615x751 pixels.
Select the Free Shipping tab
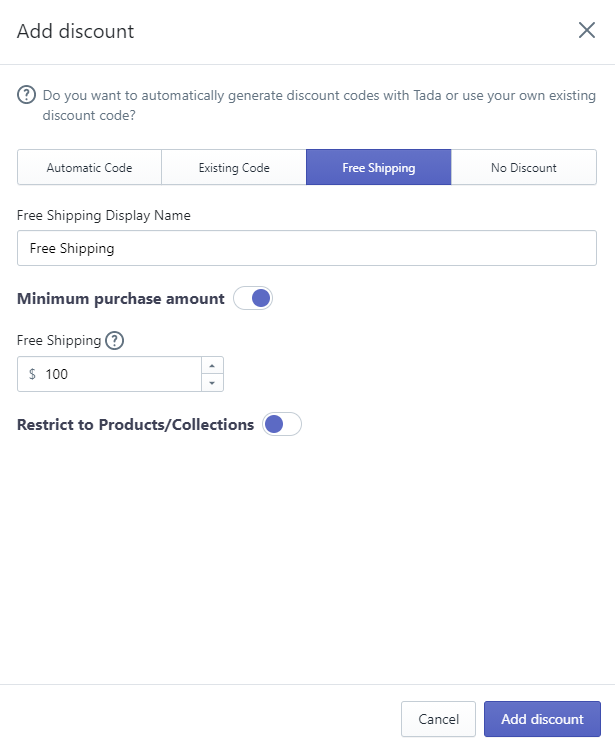tap(378, 167)
